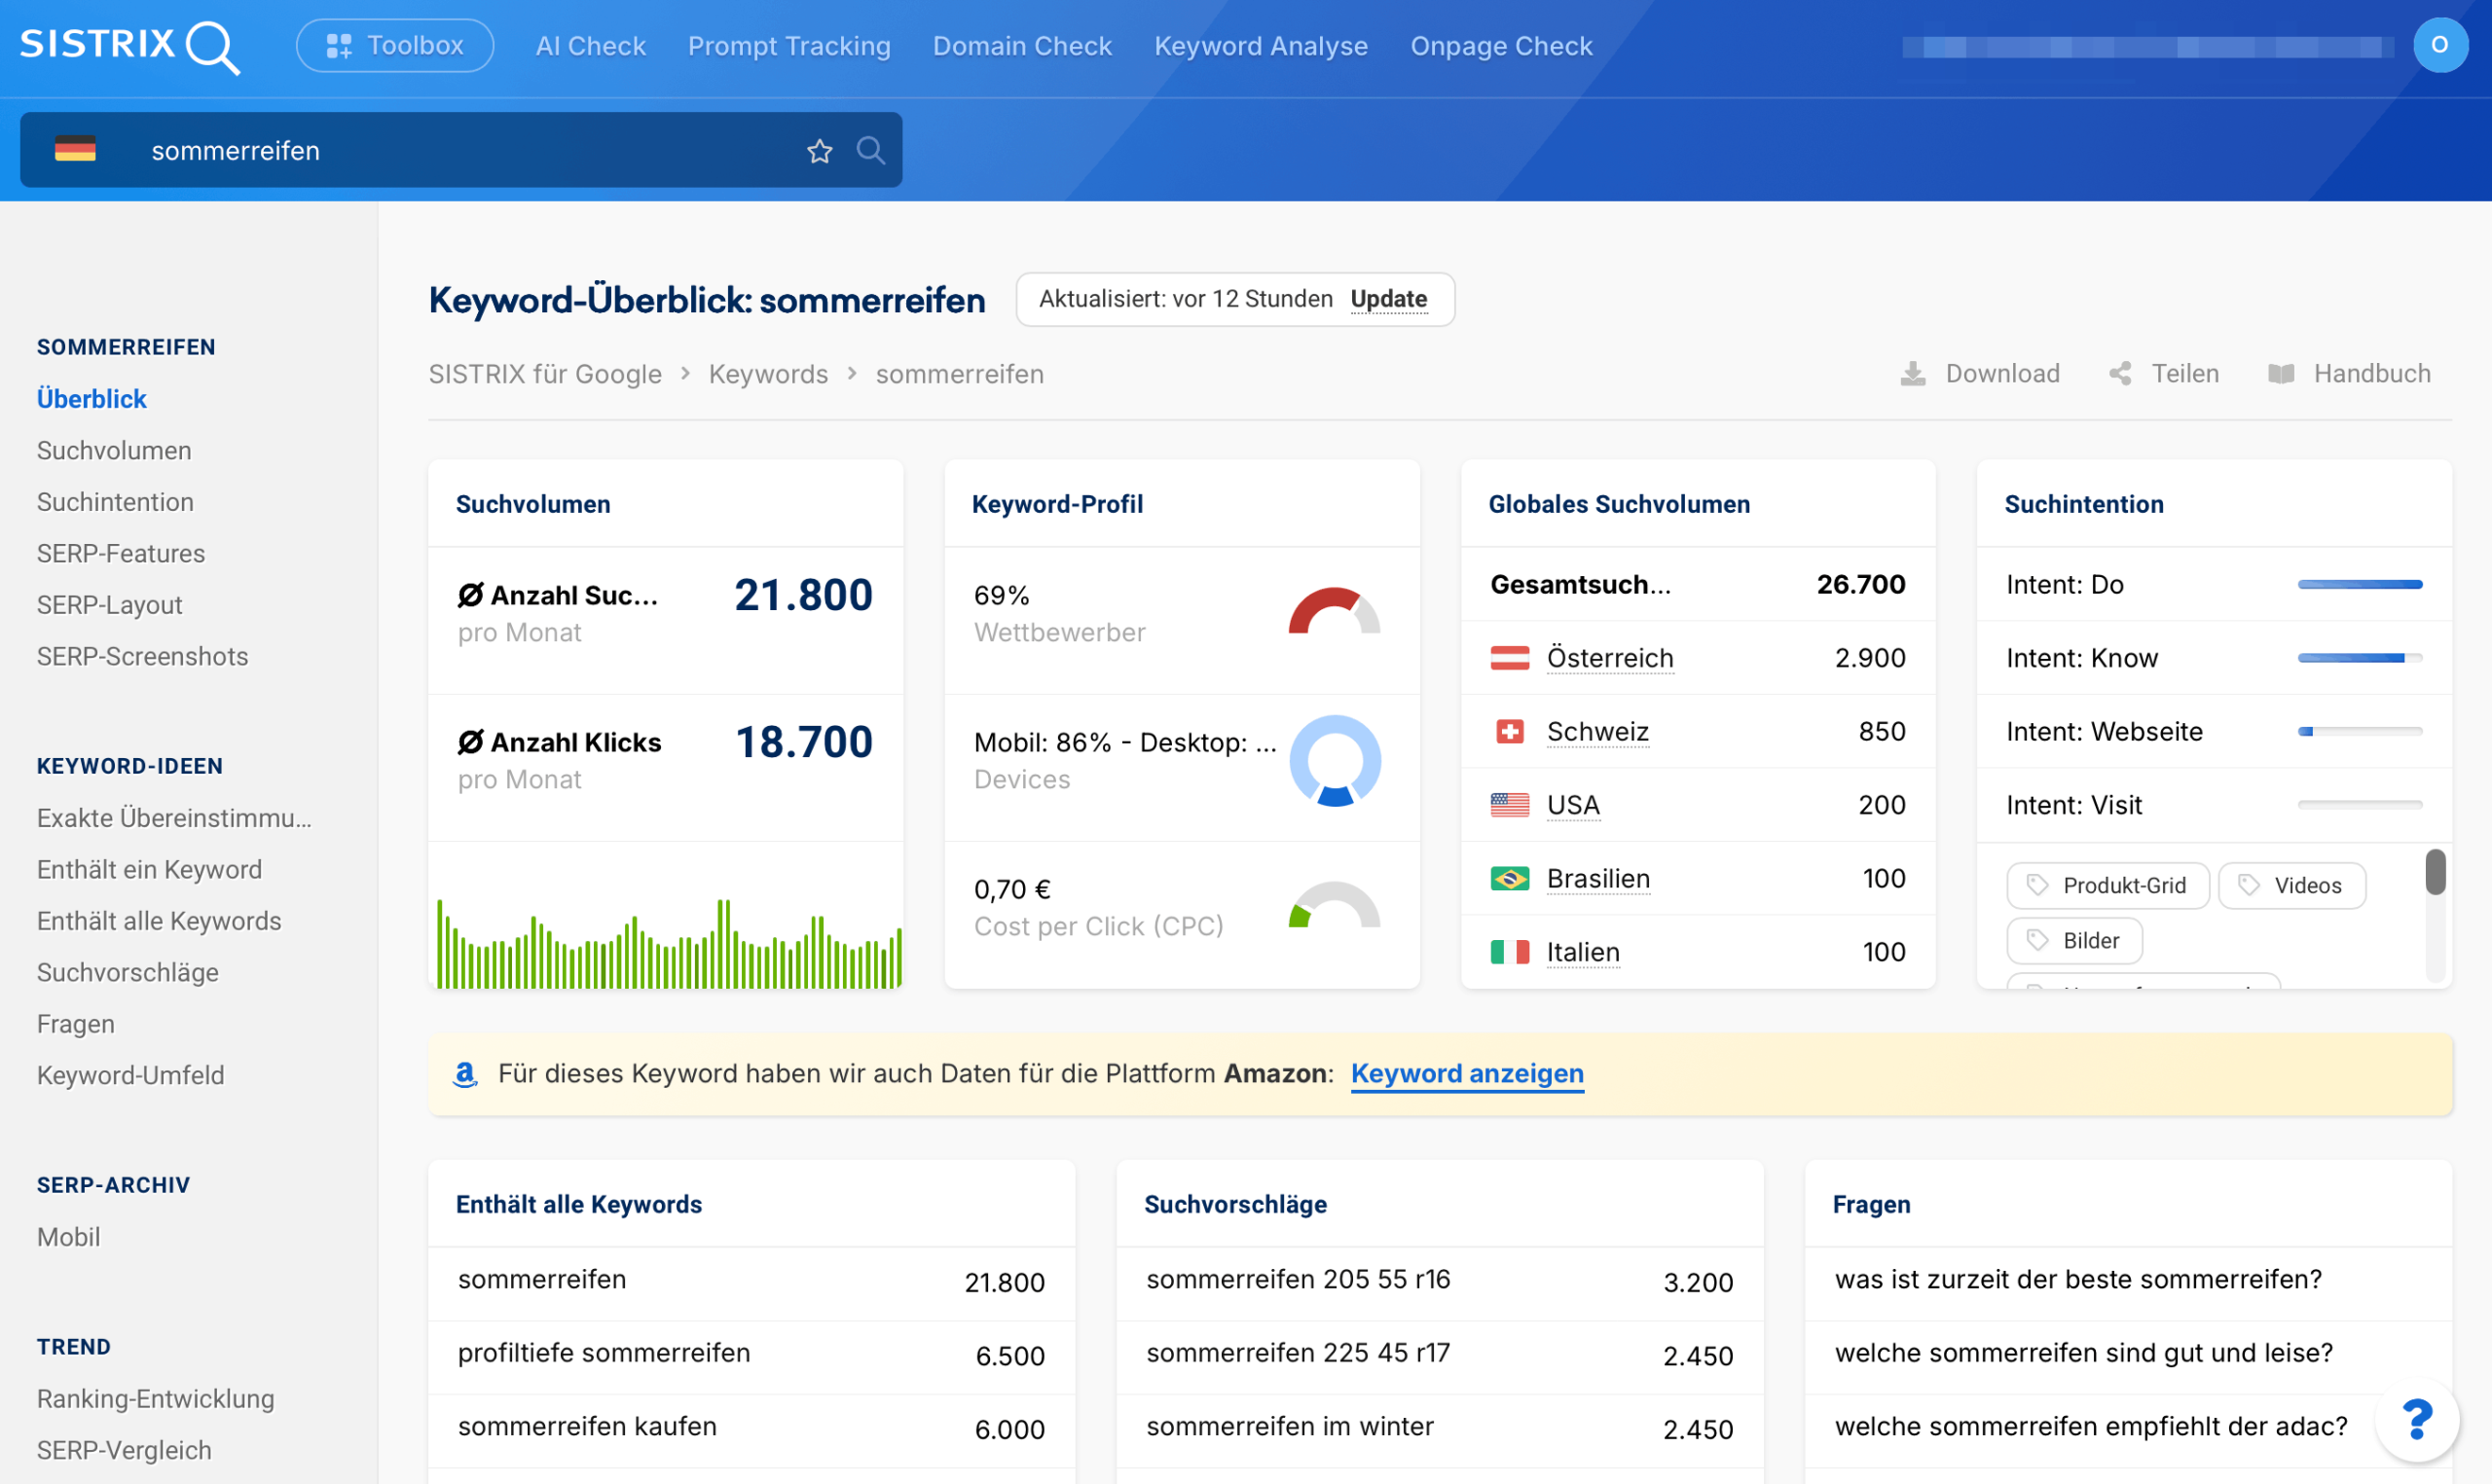Viewport: 2492px width, 1484px height.
Task: Open Suchintention in the sidebar
Action: 115,502
